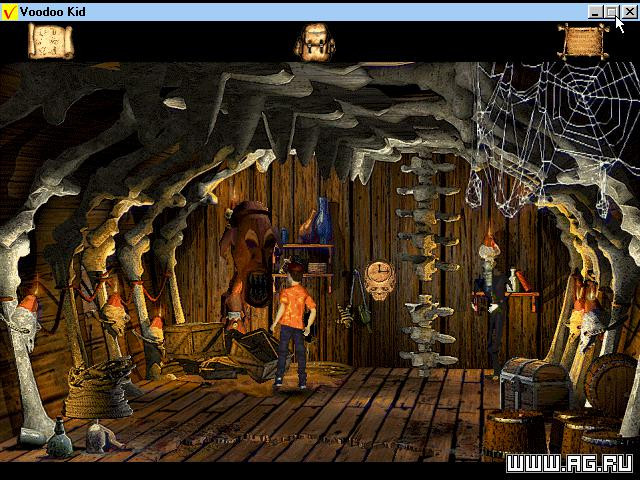This screenshot has width=640, height=480.
Task: Click the skull clock on the wall
Action: pos(380,280)
